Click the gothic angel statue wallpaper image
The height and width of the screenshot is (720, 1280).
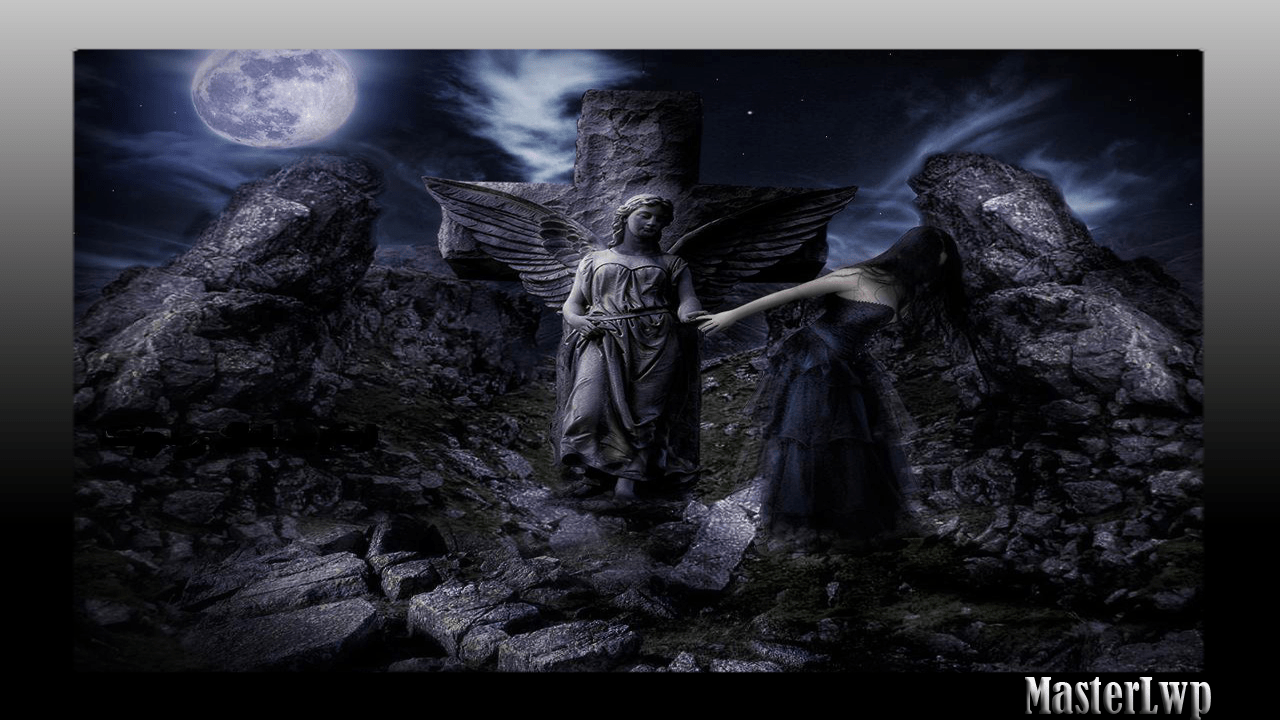pos(638,360)
